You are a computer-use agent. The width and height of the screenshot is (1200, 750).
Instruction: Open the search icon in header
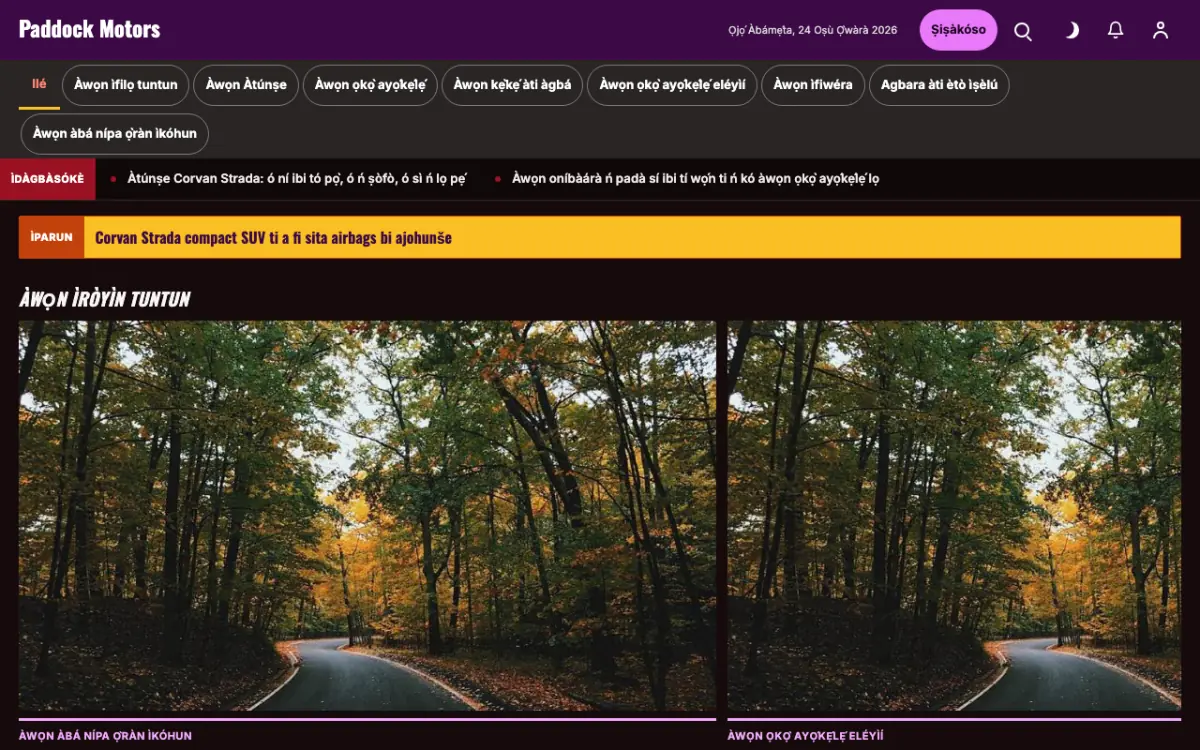point(1023,30)
